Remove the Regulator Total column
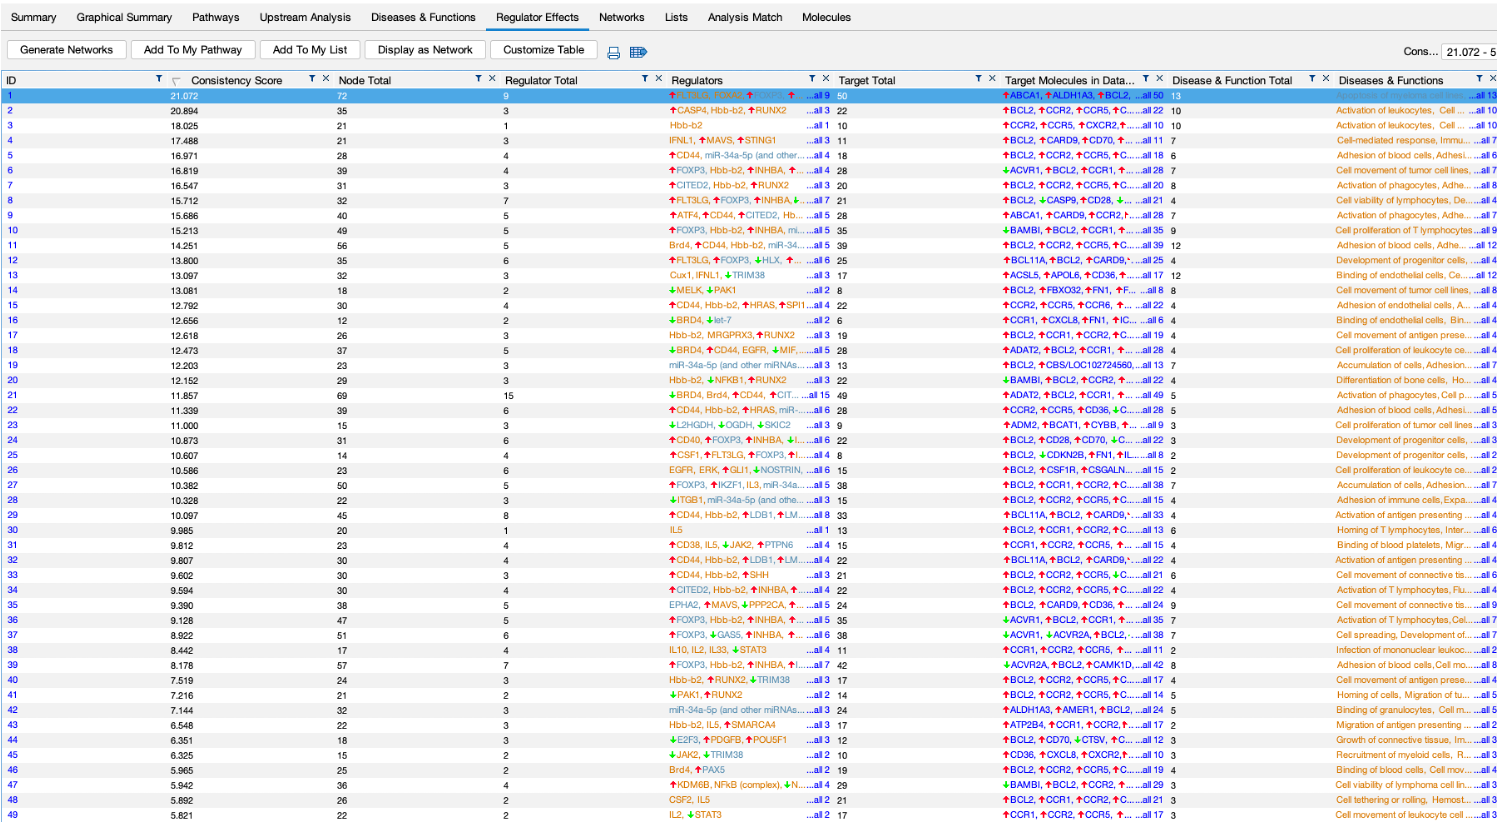Image resolution: width=1498 pixels, height=822 pixels. click(x=658, y=79)
